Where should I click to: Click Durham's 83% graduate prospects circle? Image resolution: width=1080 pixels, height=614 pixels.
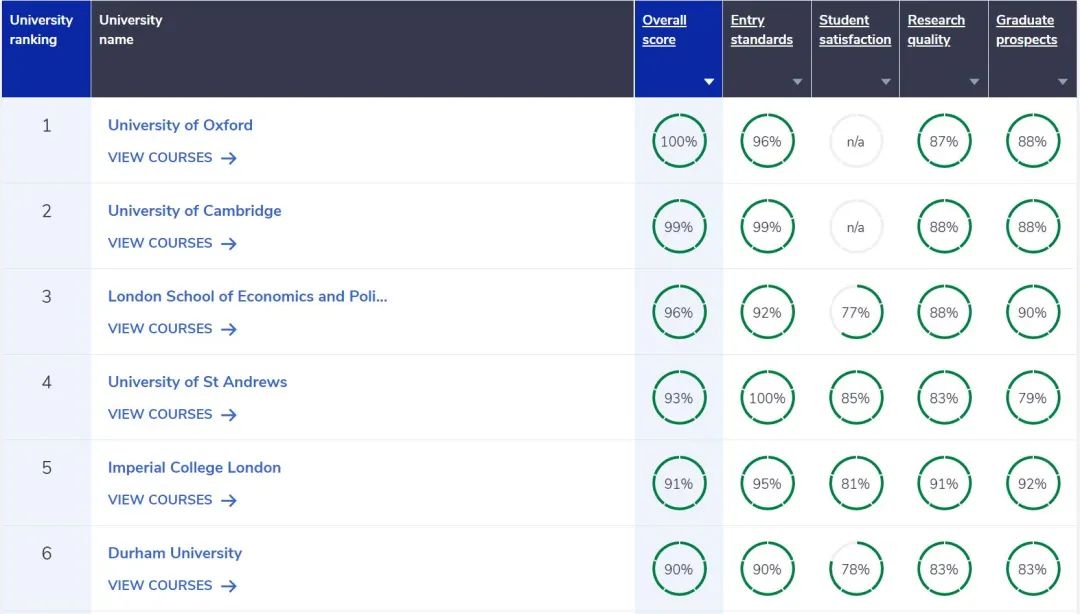click(1032, 569)
